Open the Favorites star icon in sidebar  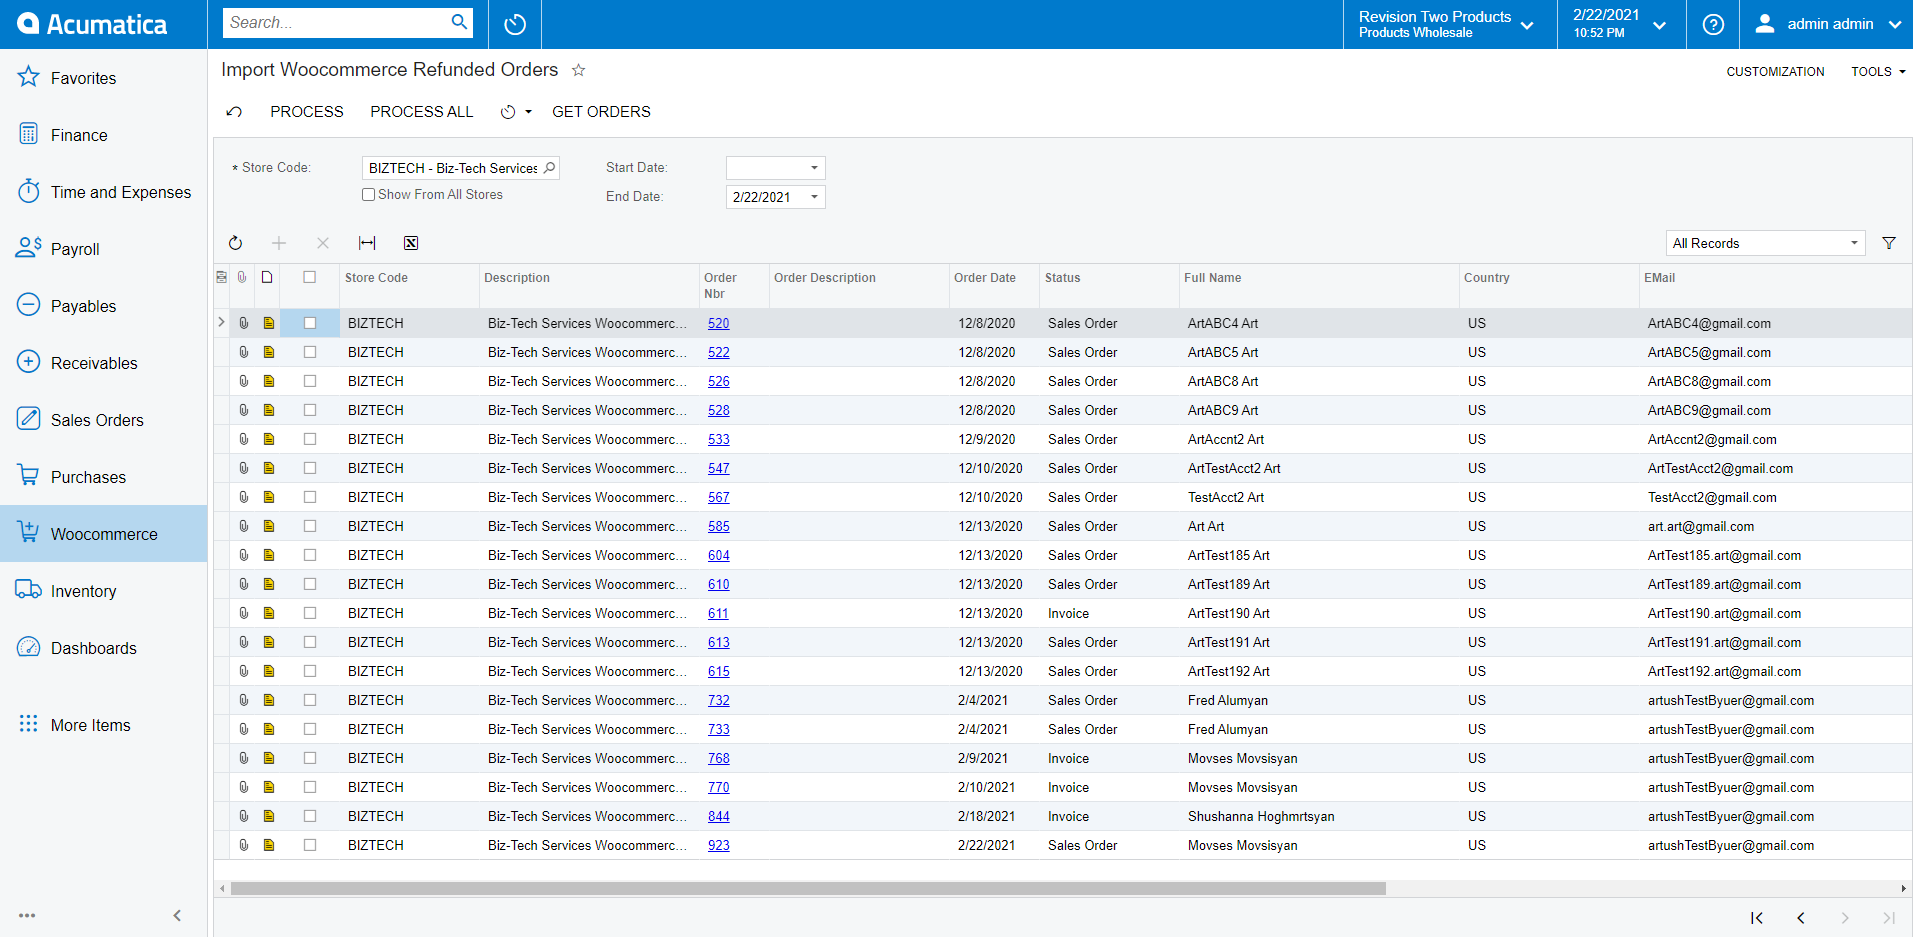[x=29, y=77]
